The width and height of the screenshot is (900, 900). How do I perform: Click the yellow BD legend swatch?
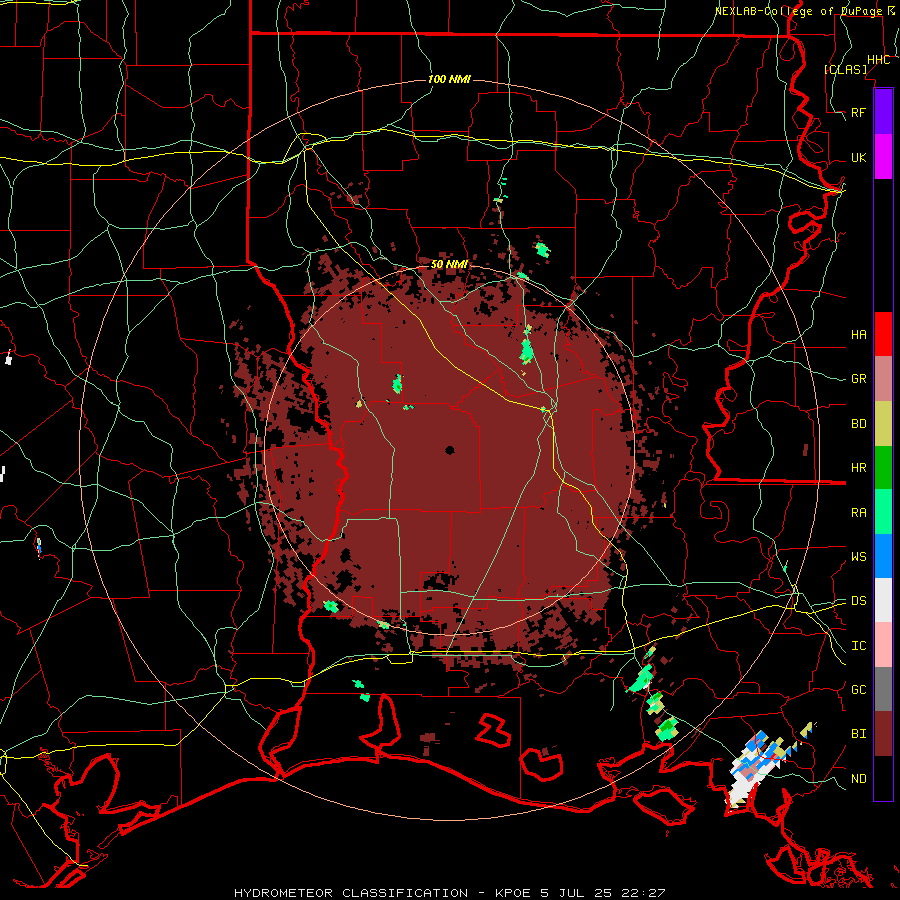pos(883,424)
